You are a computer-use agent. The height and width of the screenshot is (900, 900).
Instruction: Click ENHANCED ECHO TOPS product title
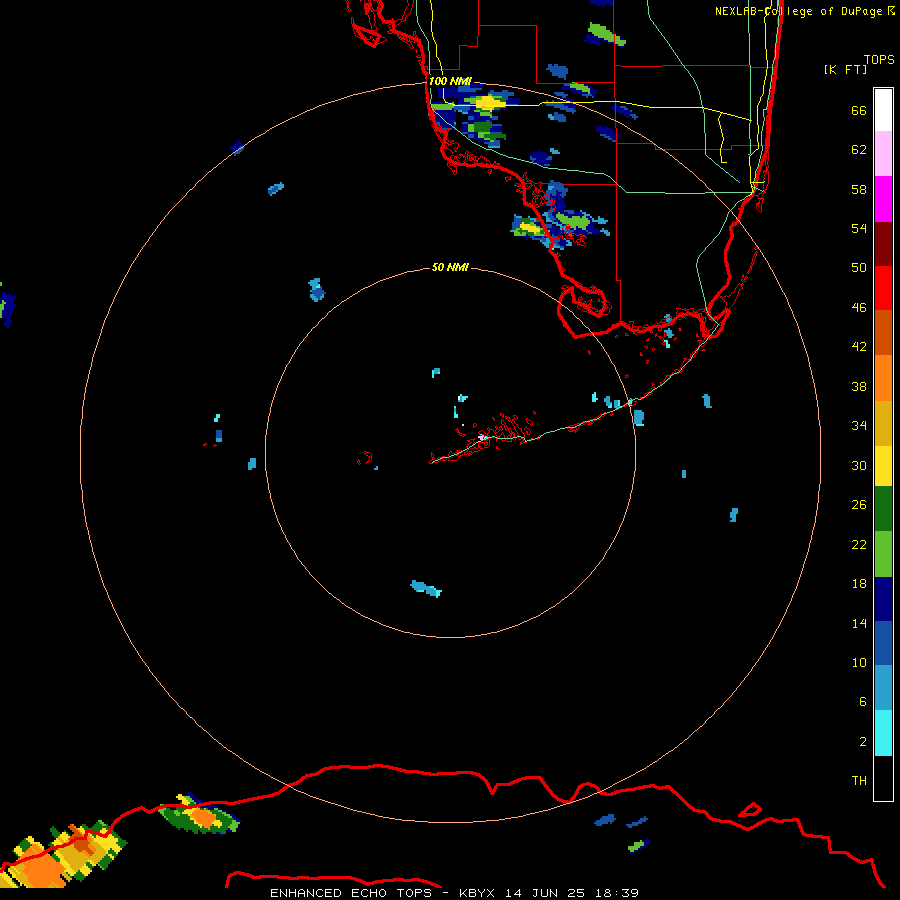pos(350,893)
